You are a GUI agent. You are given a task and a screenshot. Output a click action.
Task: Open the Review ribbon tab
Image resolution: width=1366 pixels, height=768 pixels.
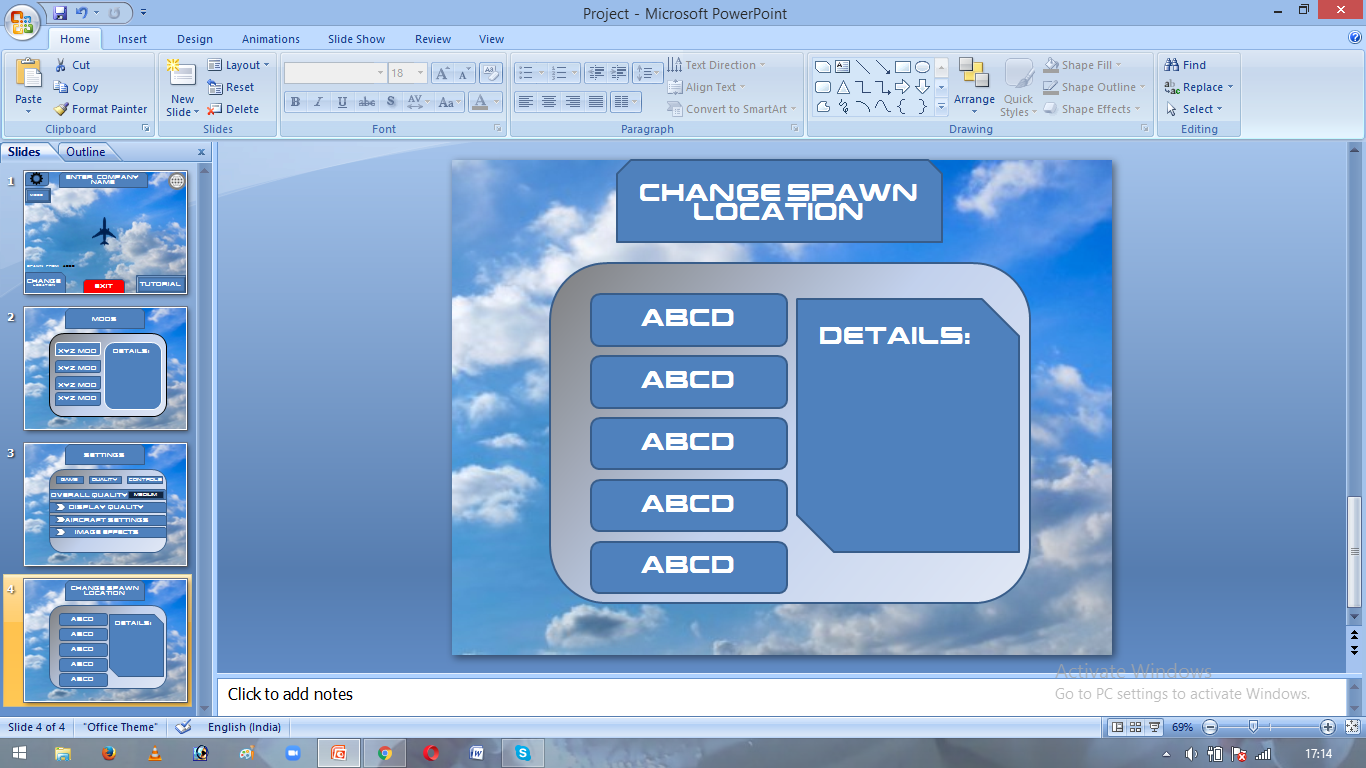[433, 39]
